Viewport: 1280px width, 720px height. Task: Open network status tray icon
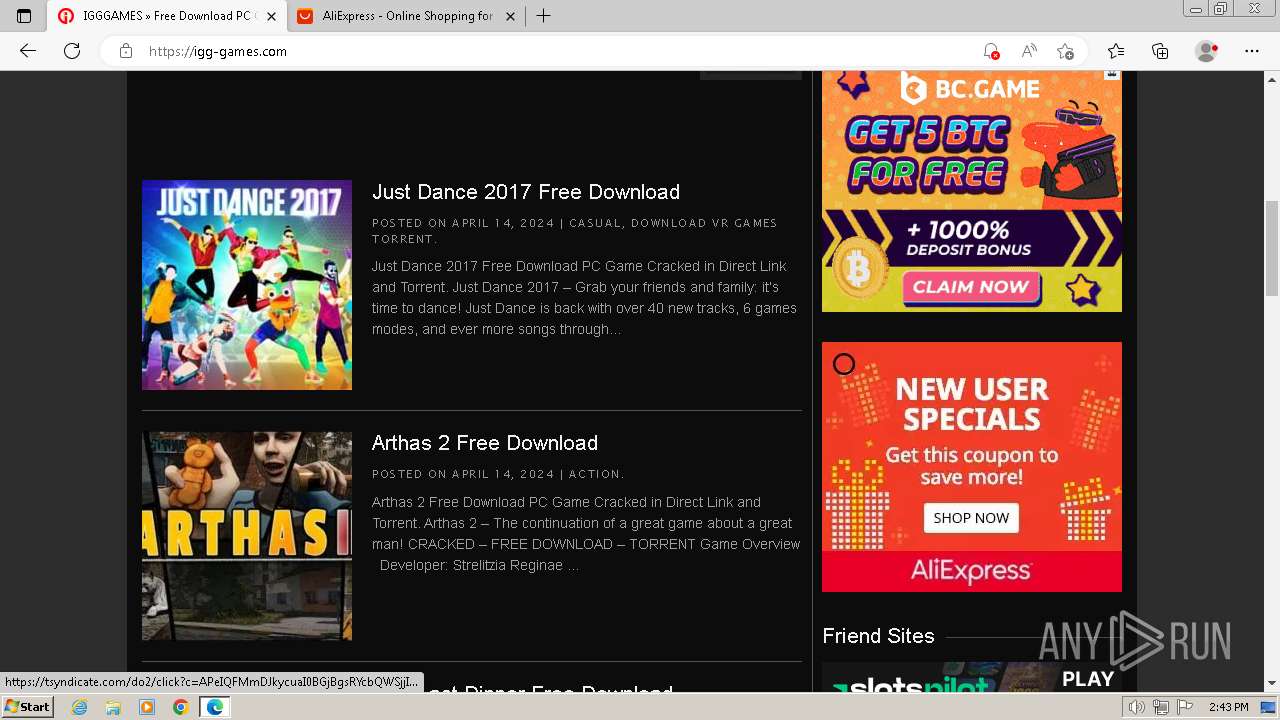(x=1161, y=707)
